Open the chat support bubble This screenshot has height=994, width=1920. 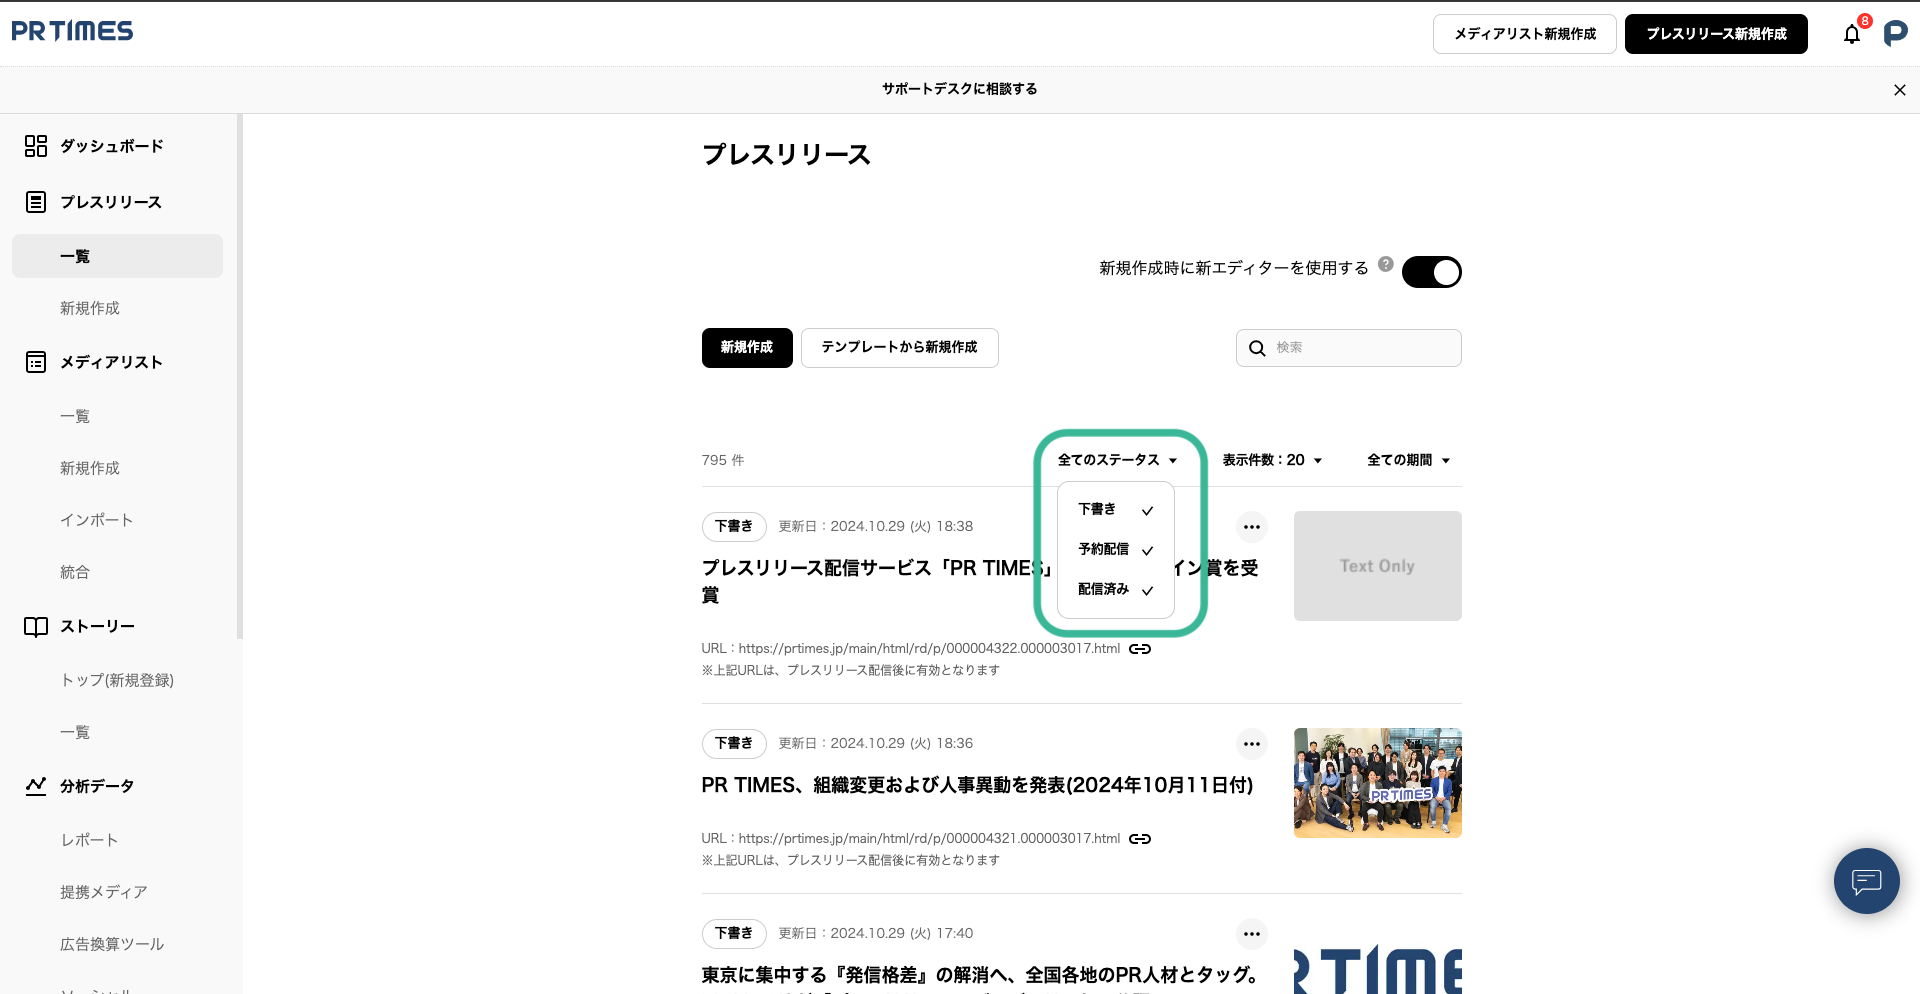[x=1866, y=881]
